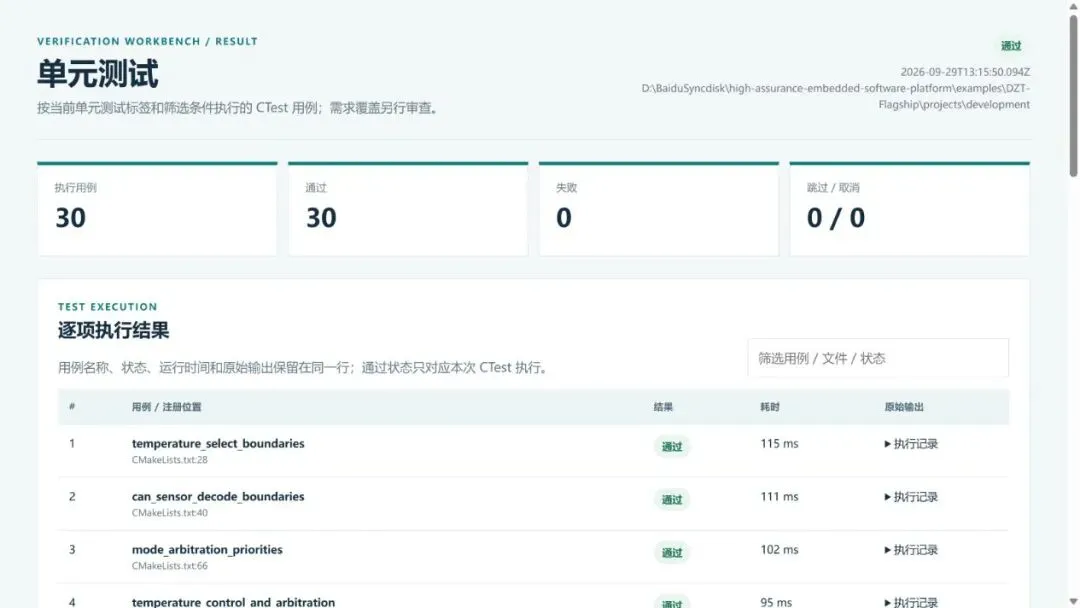Expand 执行记录 for can_sensor_decode_boundaries
This screenshot has width=1080, height=608.
click(911, 497)
